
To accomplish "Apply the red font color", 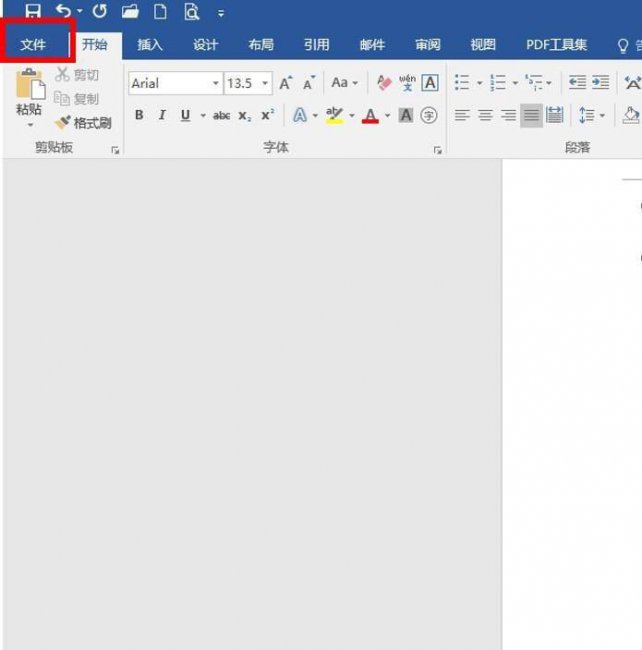I will click(x=371, y=116).
